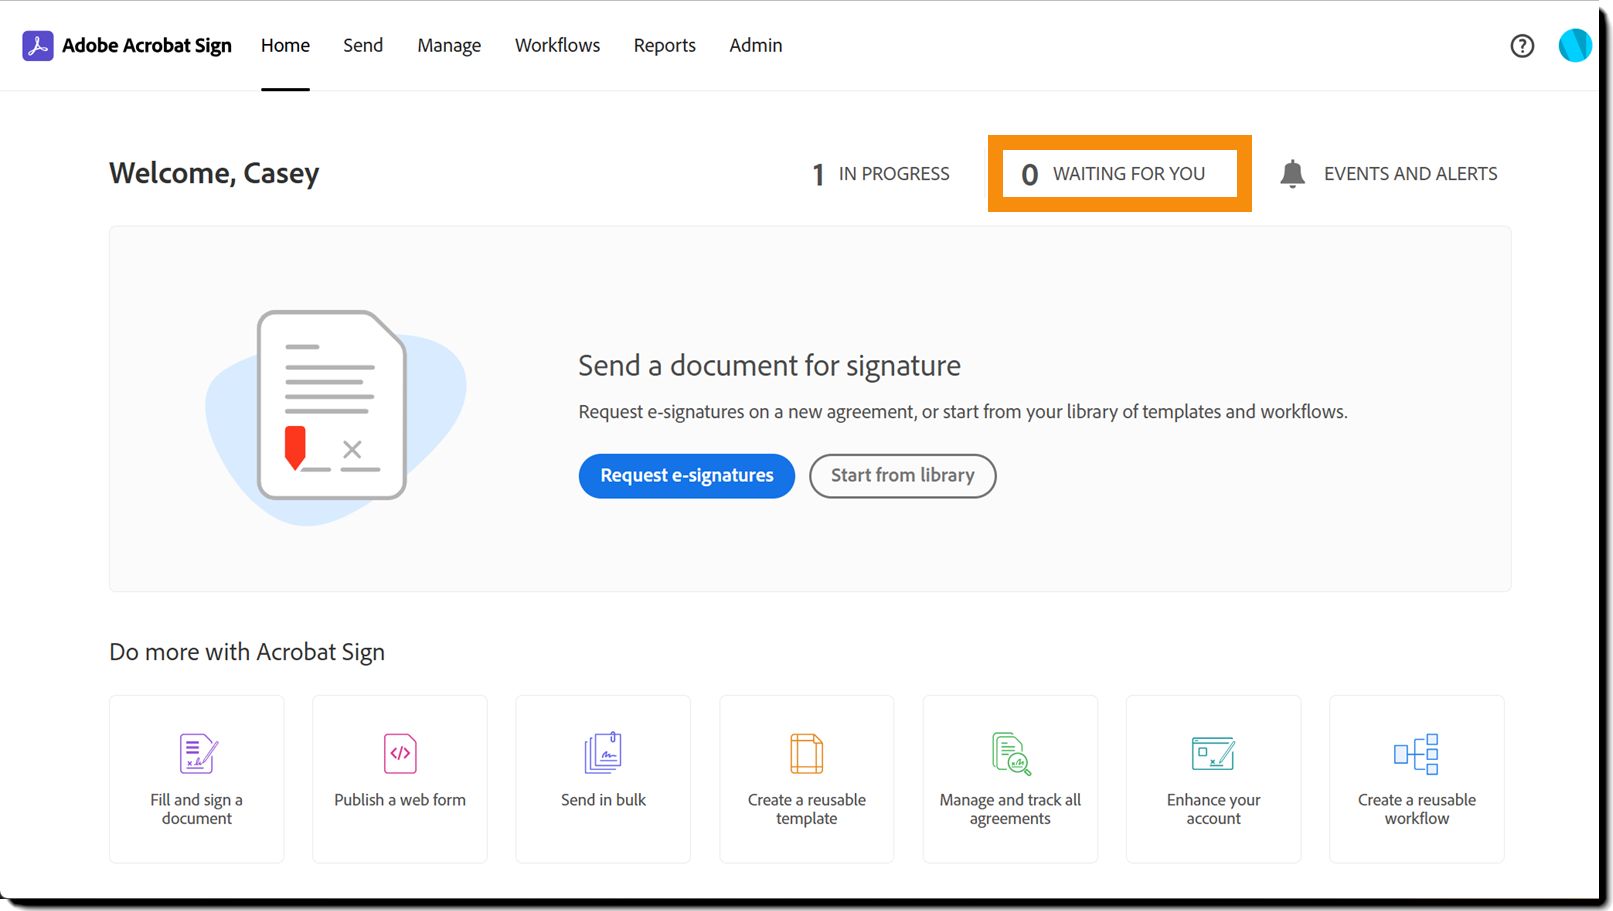Open the help question mark icon

point(1522,46)
